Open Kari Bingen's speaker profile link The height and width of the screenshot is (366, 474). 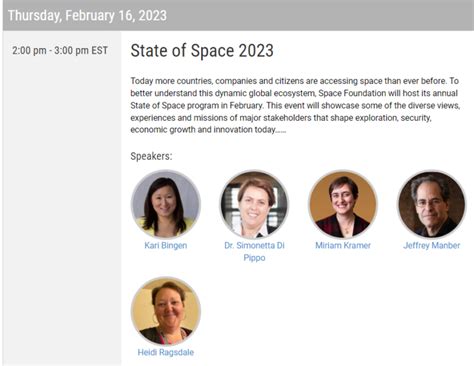[x=166, y=246]
